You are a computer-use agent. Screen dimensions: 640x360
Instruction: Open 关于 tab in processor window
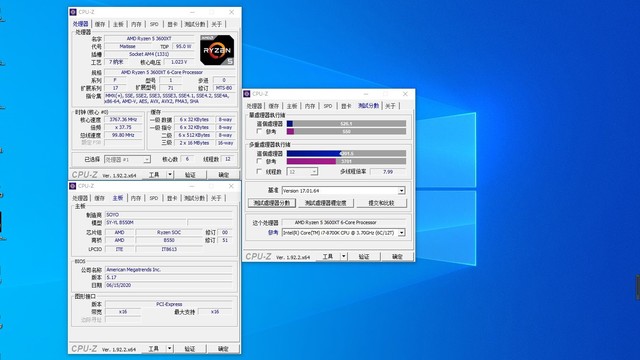click(217, 24)
